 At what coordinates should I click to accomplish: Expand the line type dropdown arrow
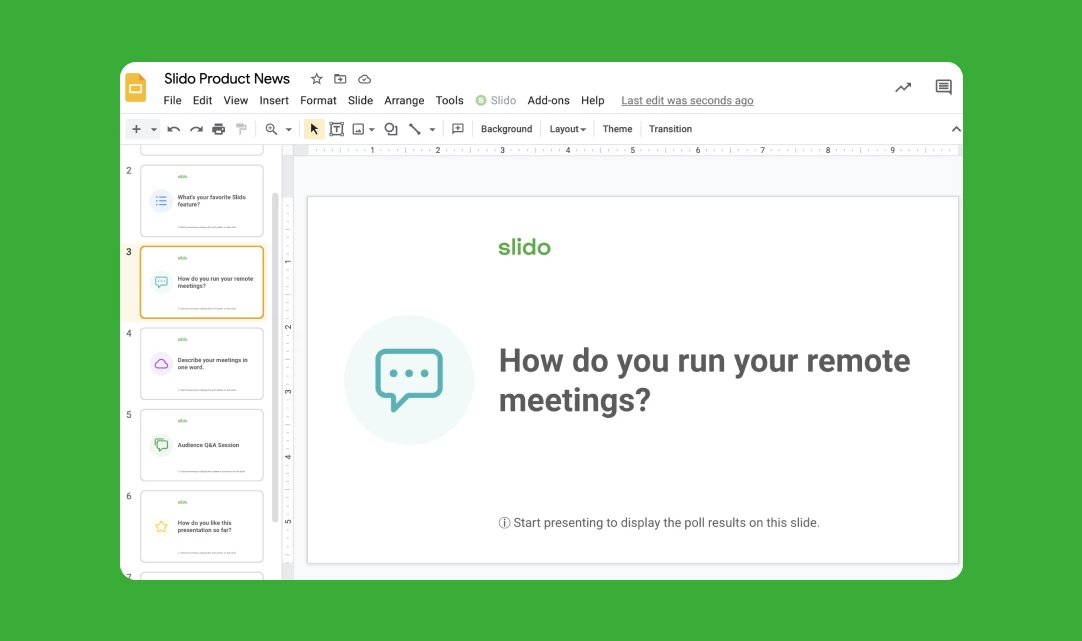pyautogui.click(x=433, y=129)
